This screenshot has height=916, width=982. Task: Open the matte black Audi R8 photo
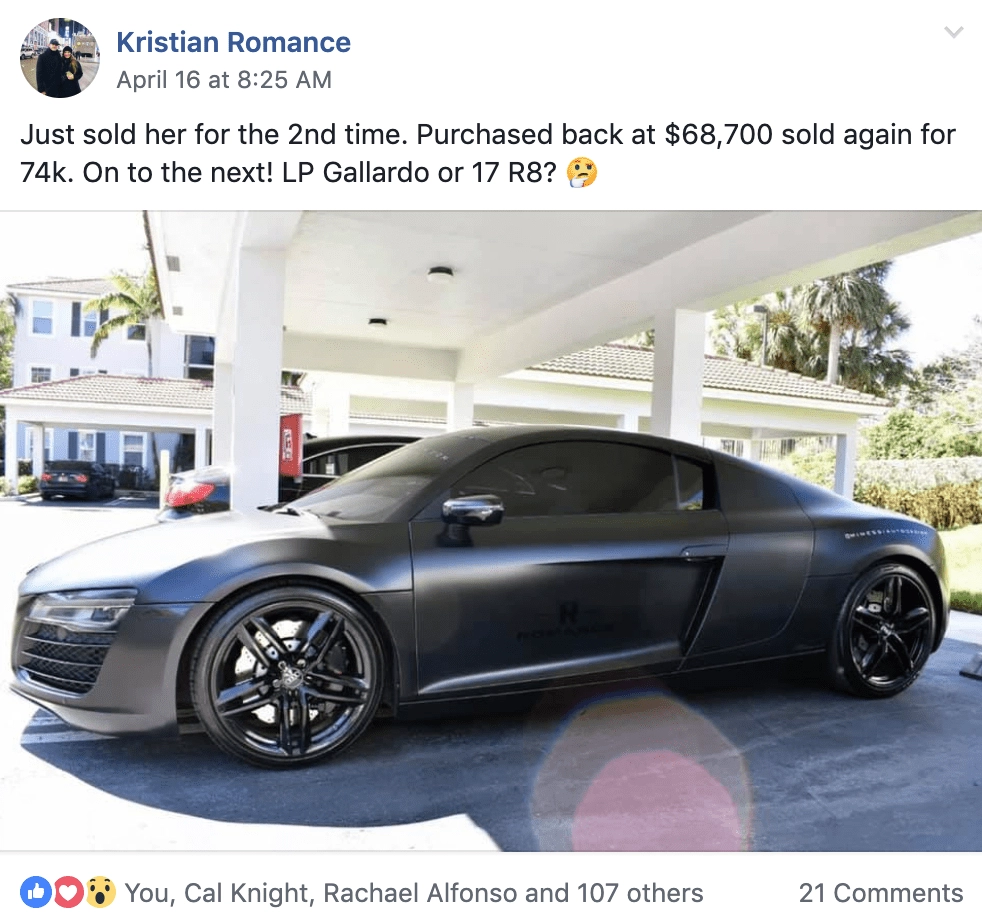(491, 531)
